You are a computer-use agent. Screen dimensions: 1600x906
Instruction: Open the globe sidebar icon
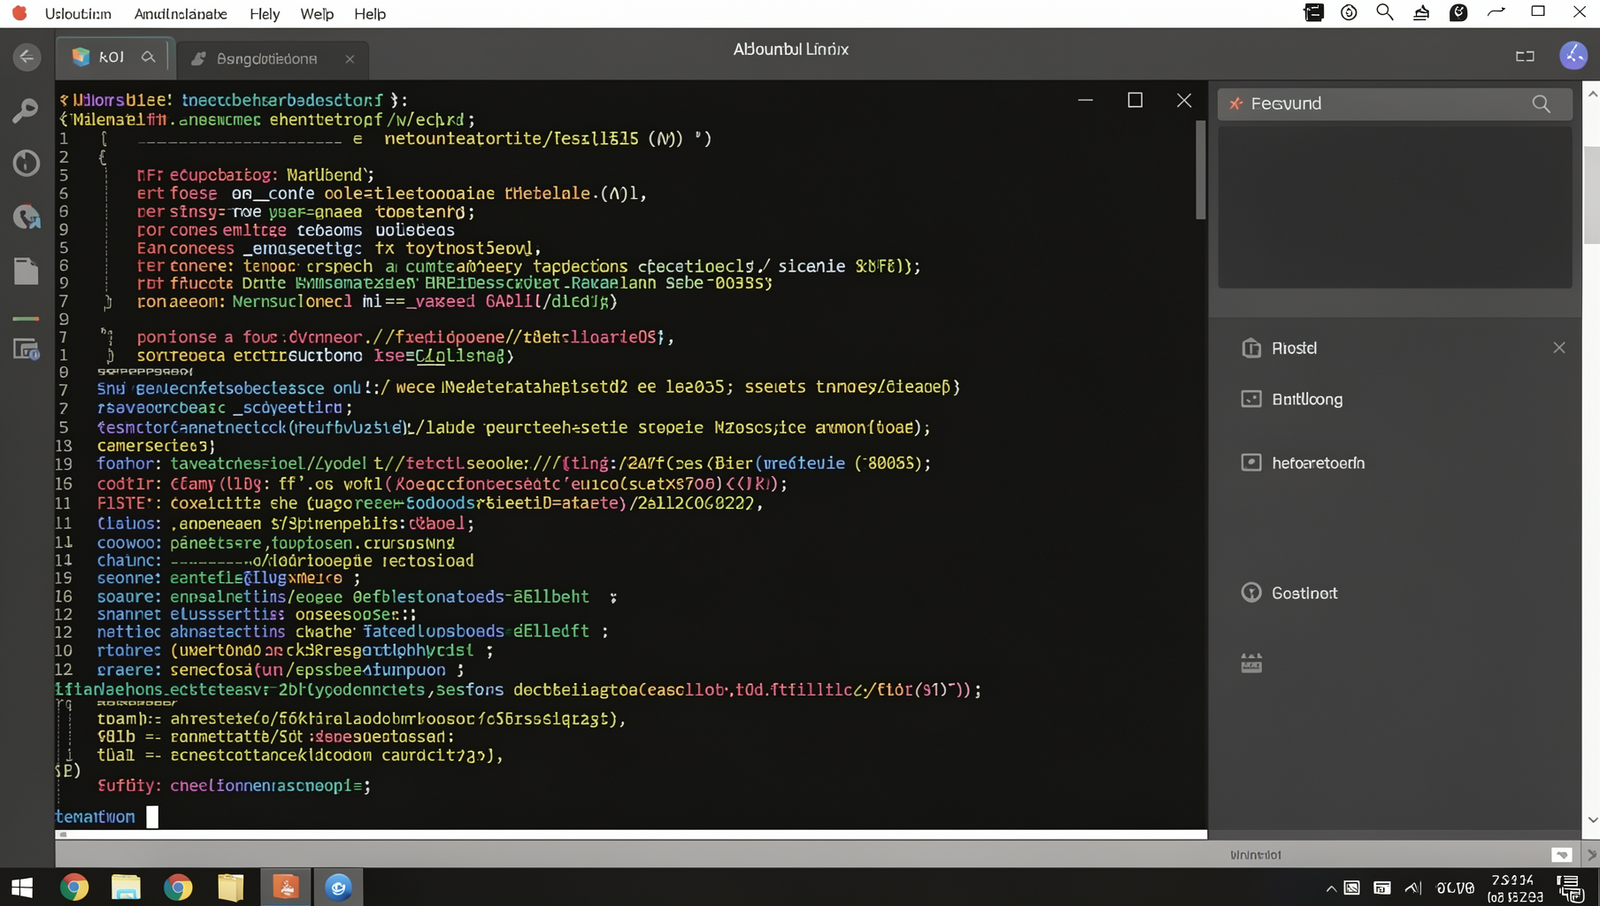tap(26, 217)
